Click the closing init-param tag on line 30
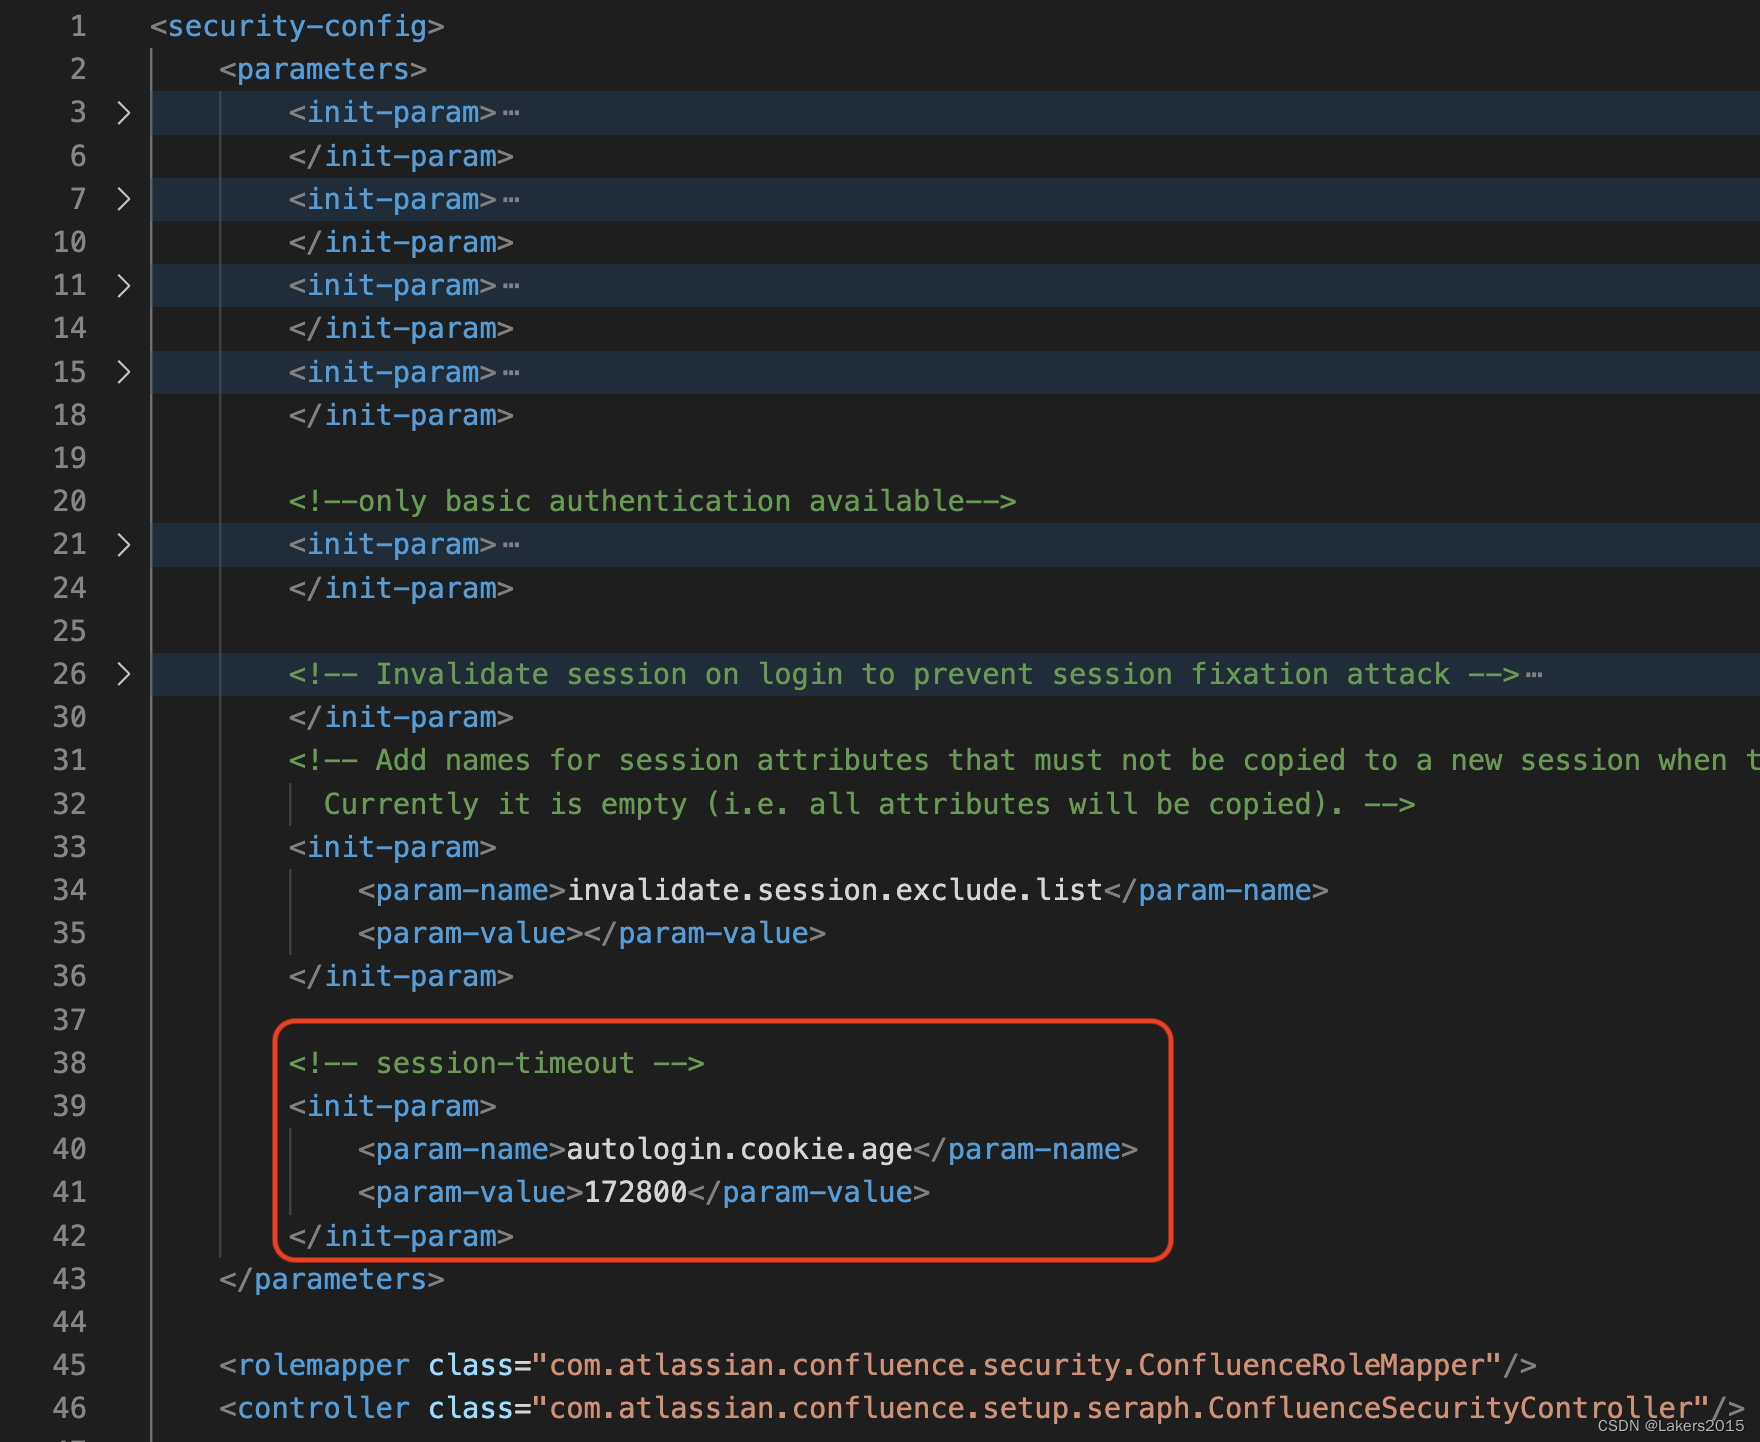The image size is (1760, 1442). tap(401, 717)
